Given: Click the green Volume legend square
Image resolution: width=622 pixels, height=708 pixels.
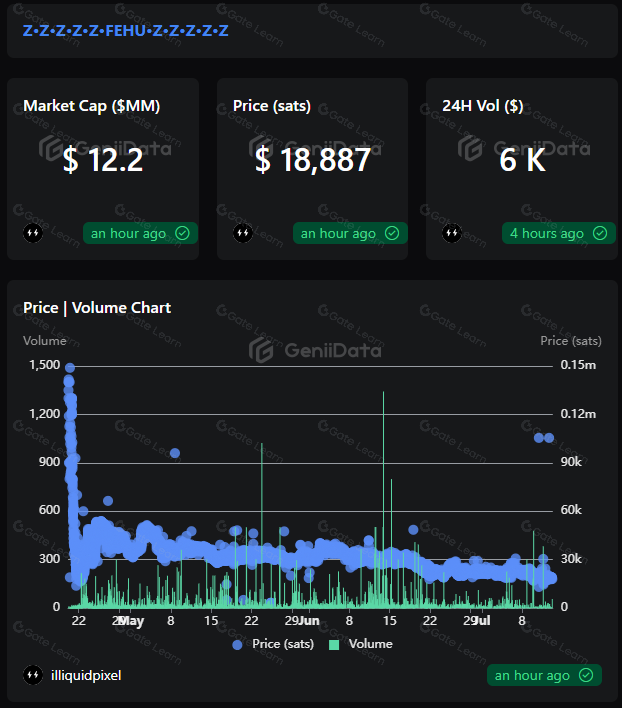Looking at the screenshot, I should pos(334,645).
